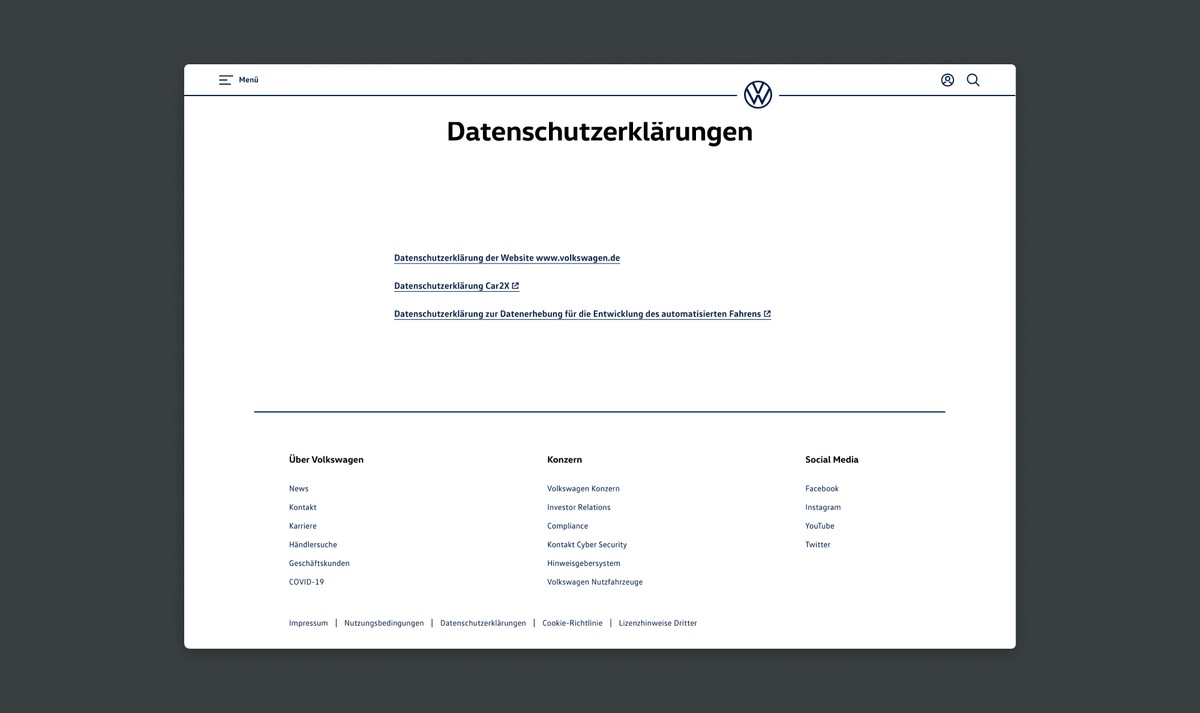Screen dimensions: 1200x713
Task: Click the external link icon next to Car2X
Action: tap(516, 285)
